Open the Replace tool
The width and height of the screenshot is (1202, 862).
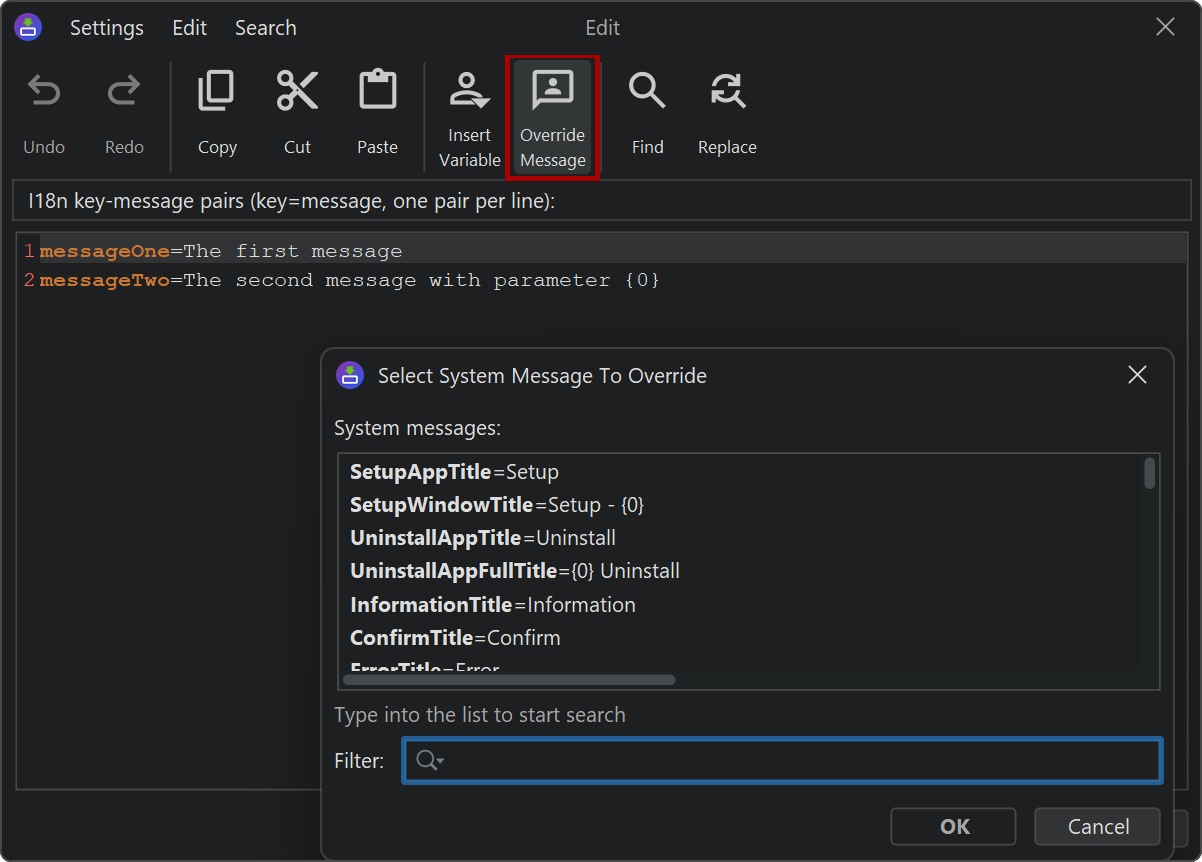click(727, 92)
